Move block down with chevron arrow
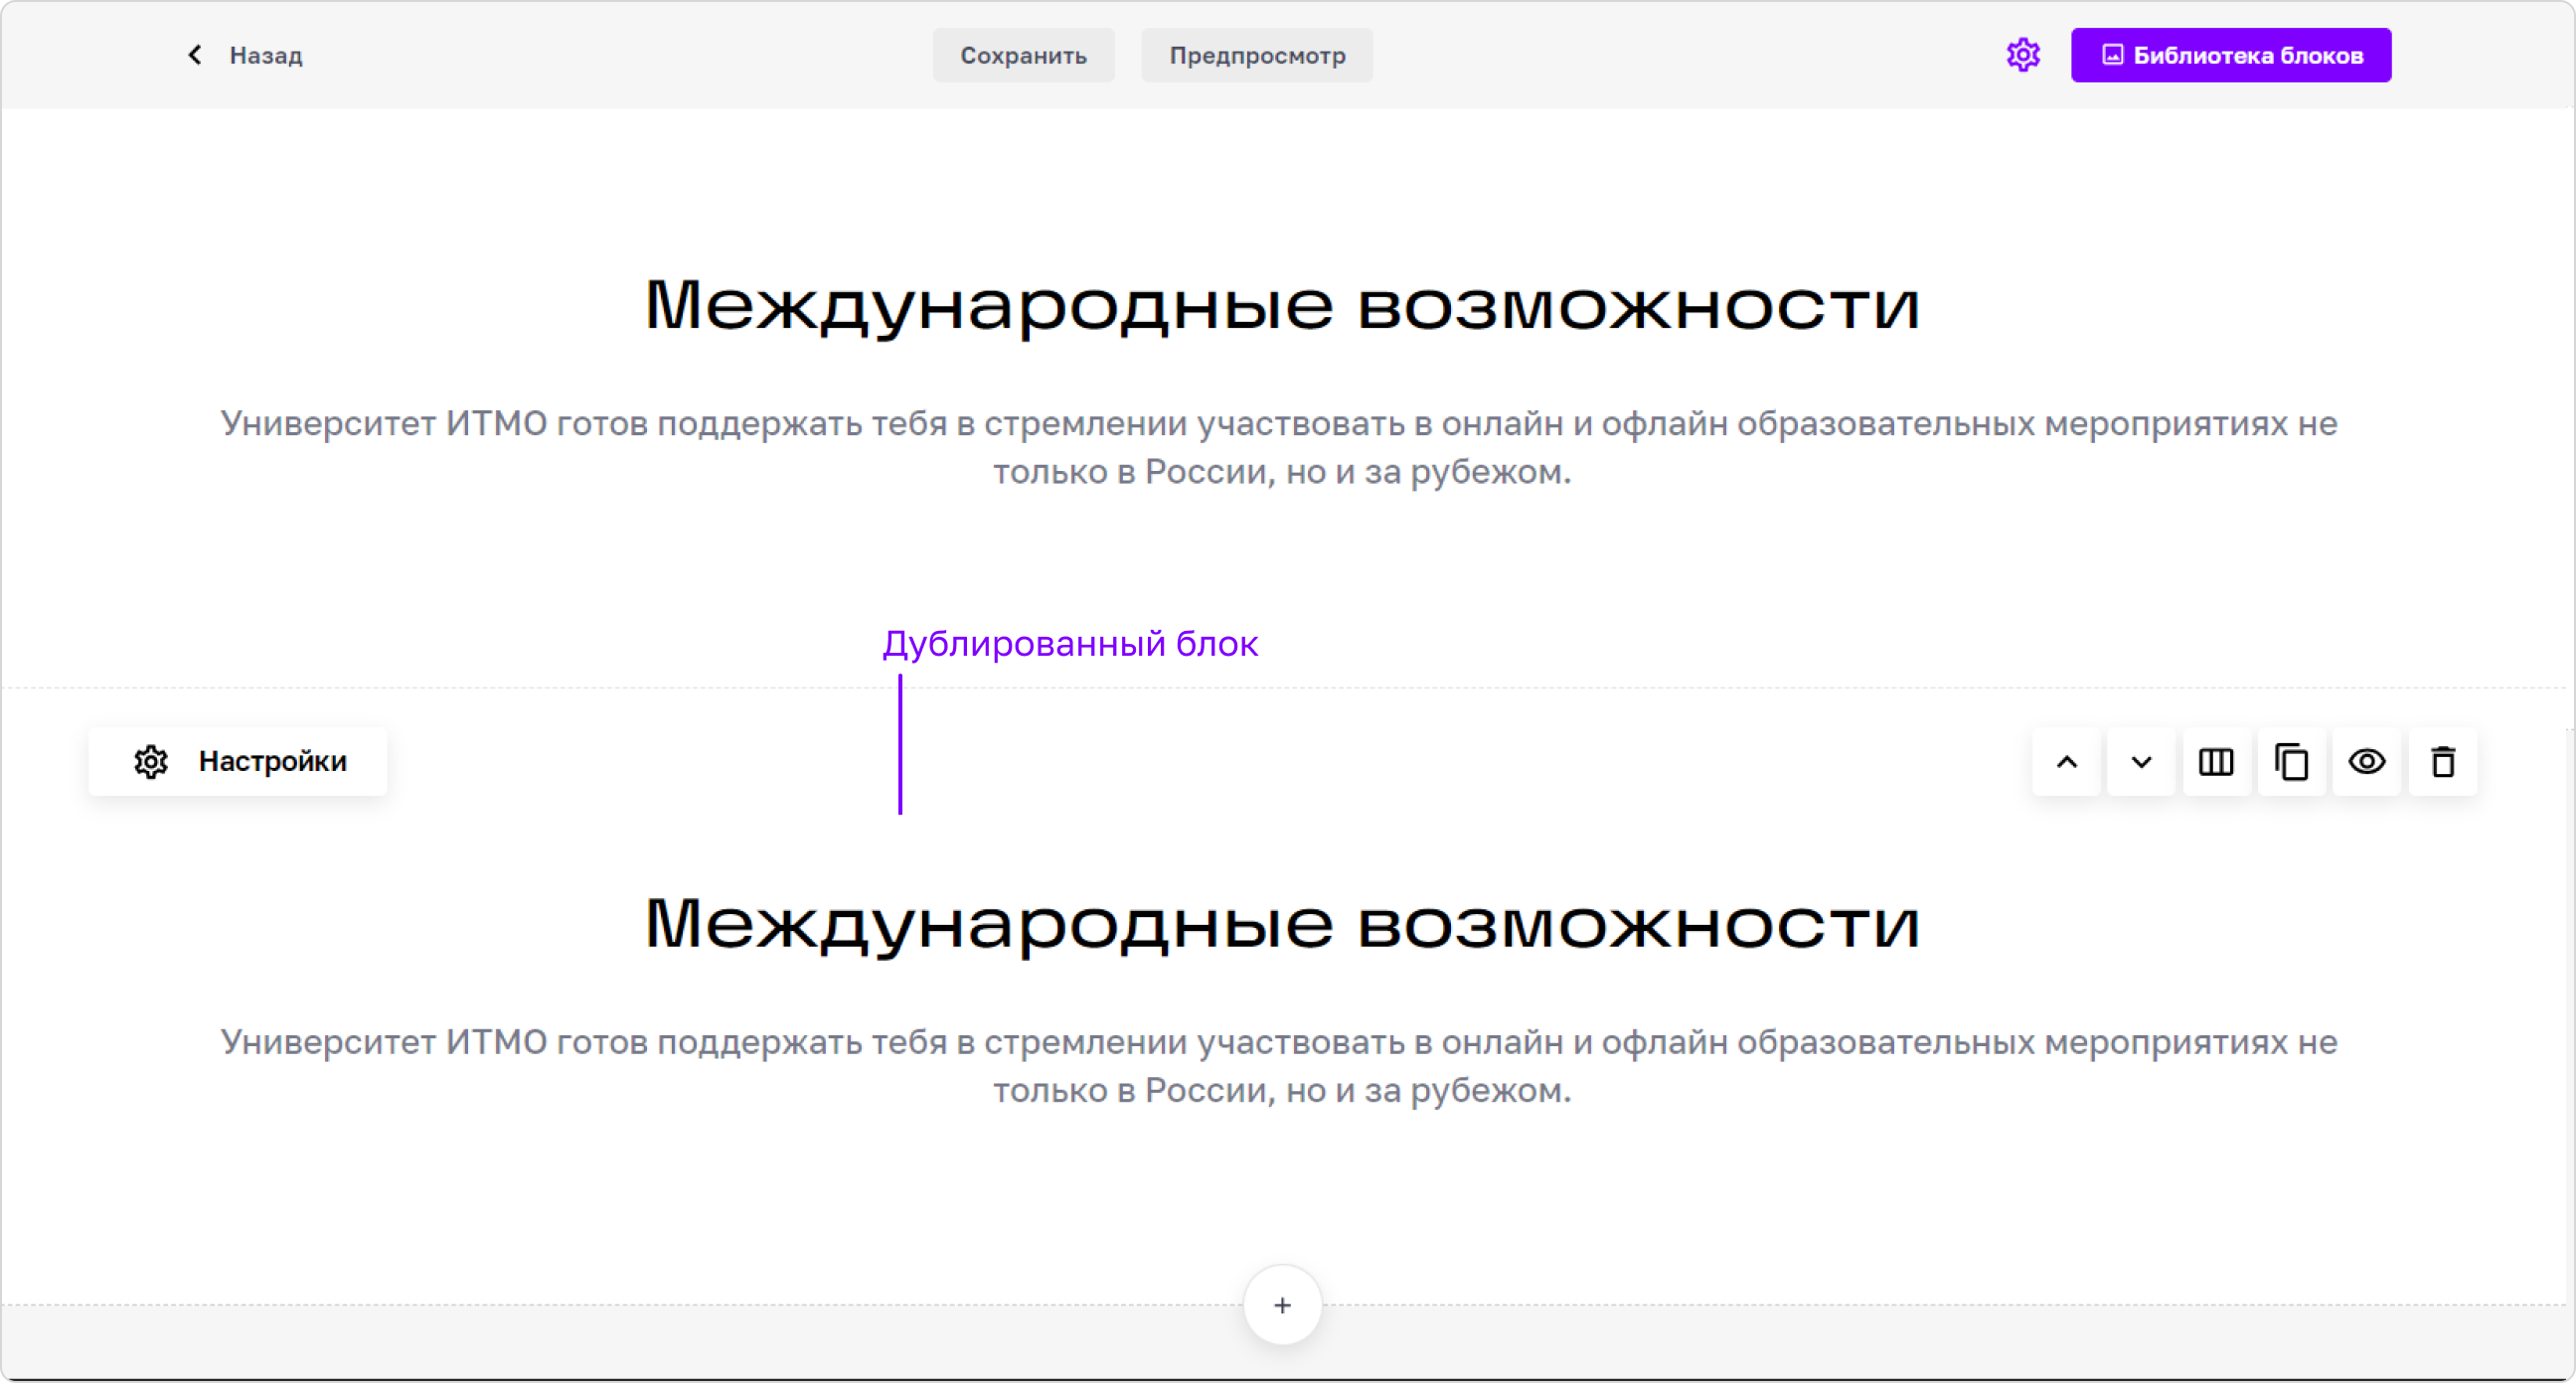 [x=2141, y=762]
